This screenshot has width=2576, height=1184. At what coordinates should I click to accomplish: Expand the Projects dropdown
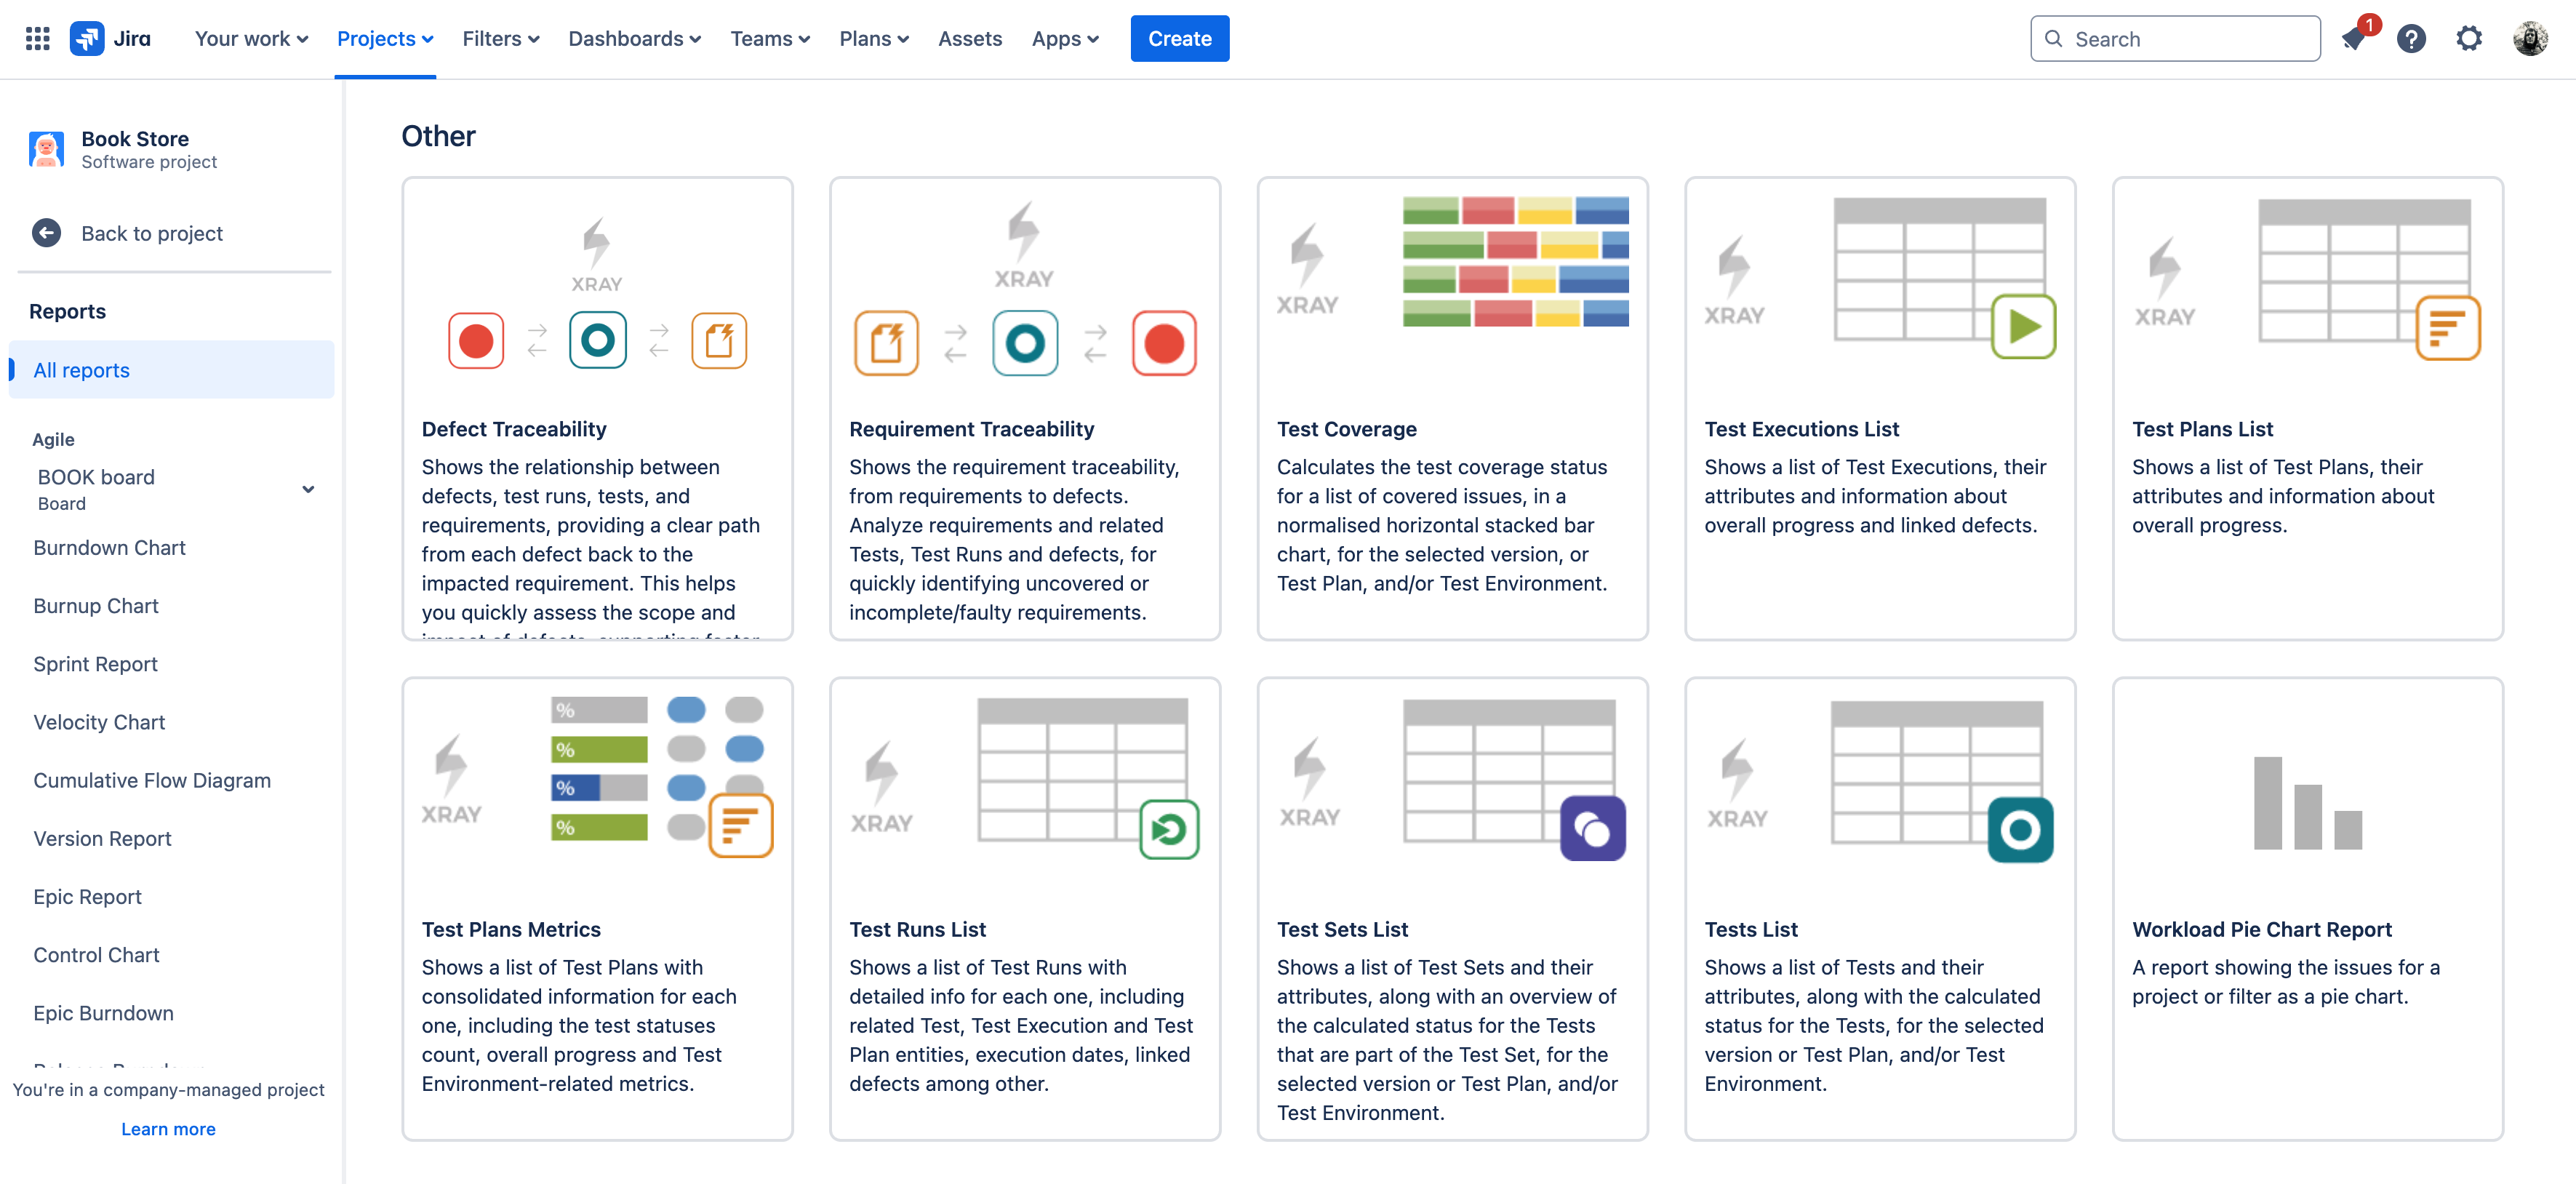(x=385, y=38)
